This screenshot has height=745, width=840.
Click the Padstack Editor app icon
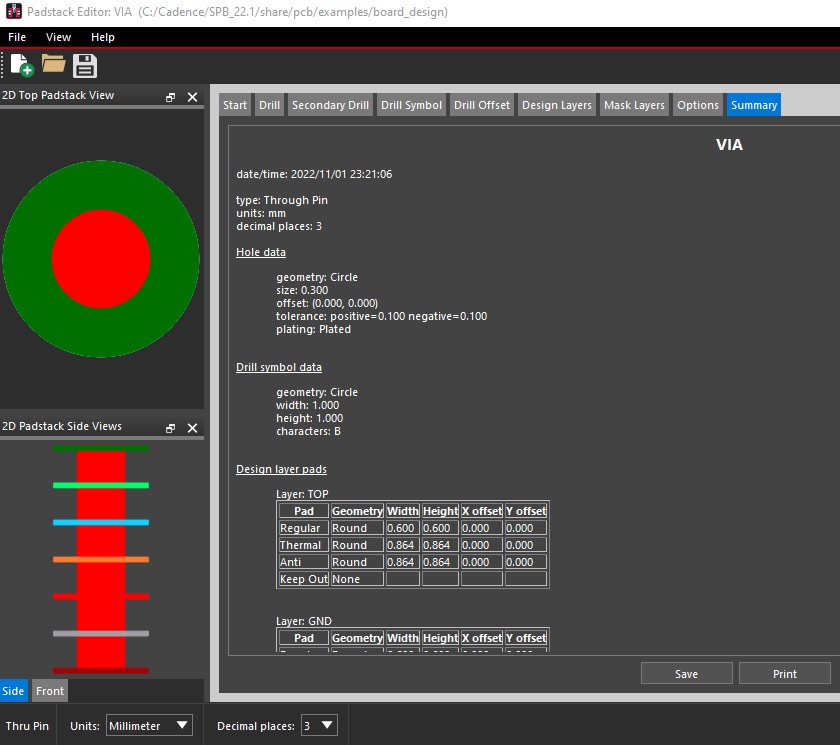pos(14,12)
